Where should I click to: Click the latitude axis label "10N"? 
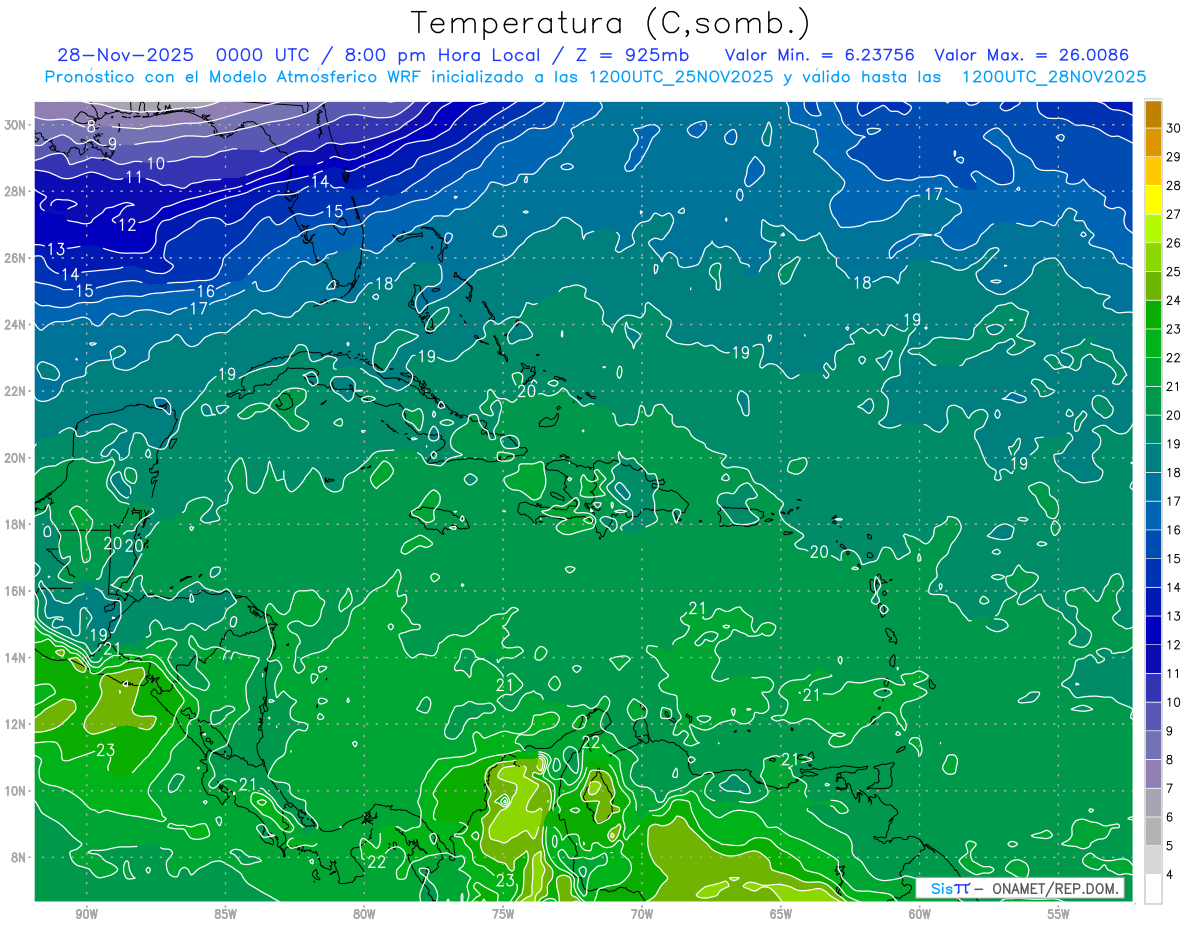(17, 790)
